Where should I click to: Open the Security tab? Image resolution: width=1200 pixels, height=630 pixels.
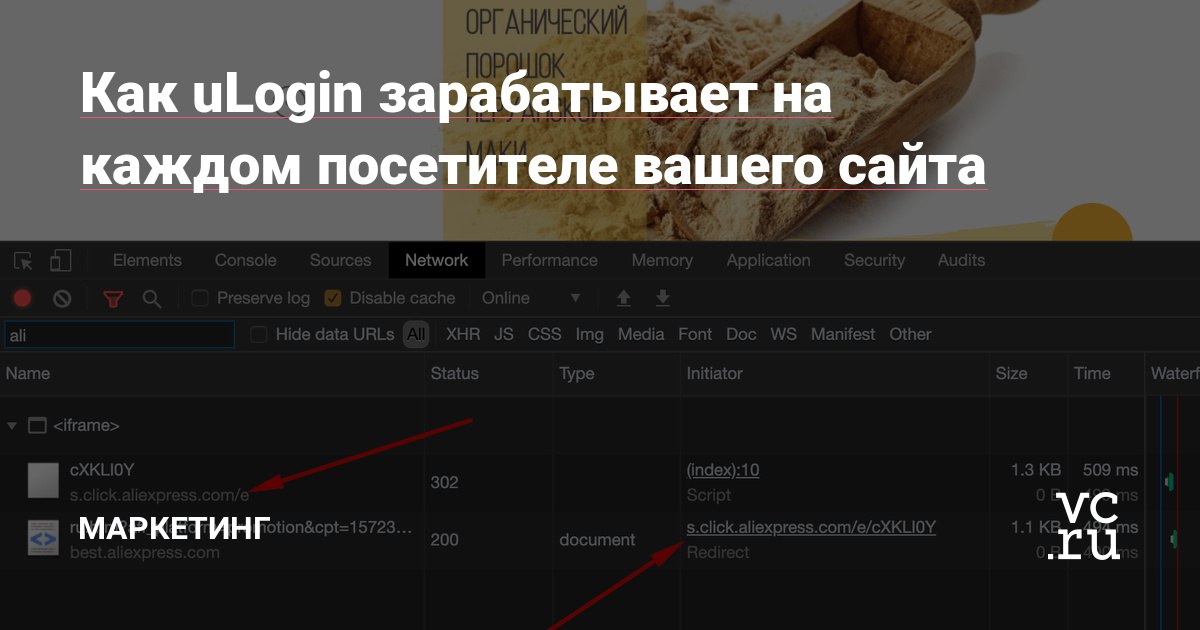874,260
